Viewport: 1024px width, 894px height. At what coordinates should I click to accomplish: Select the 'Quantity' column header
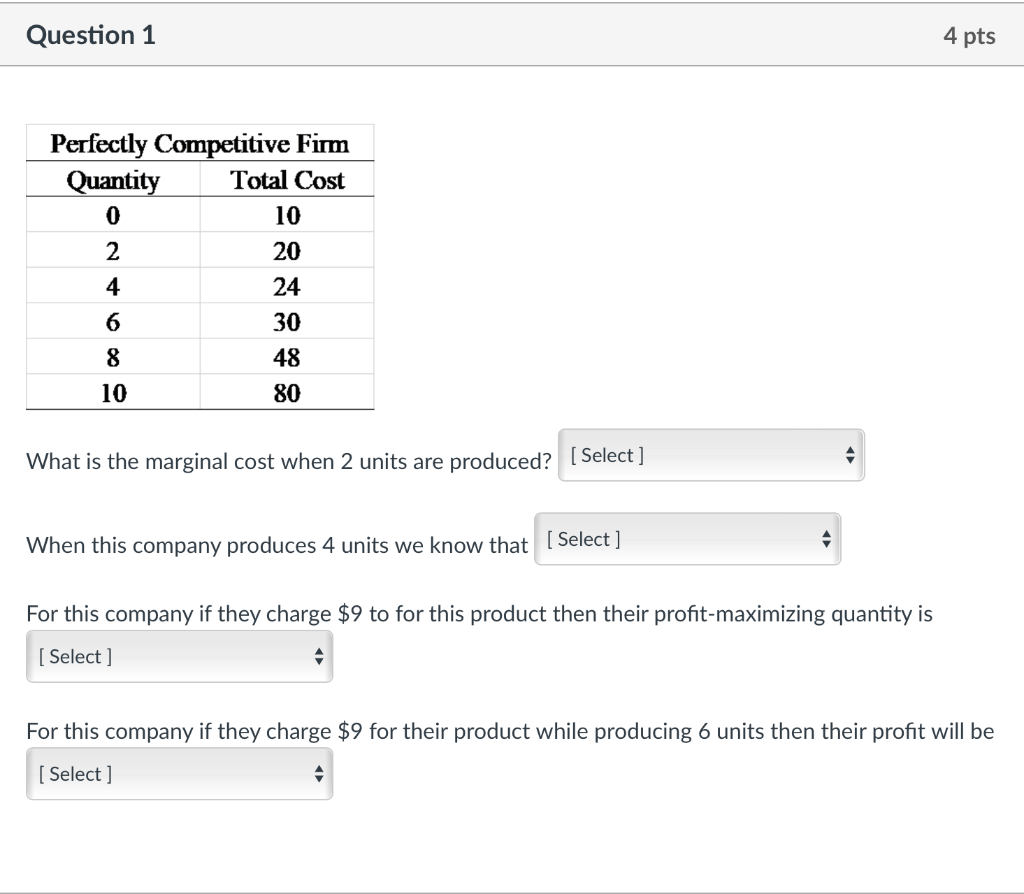coord(112,180)
